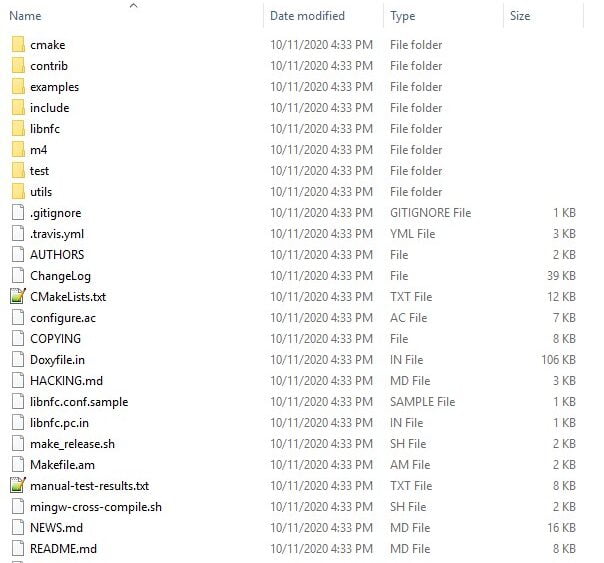
Task: Select the 'manual-test-results.txt' file name
Action: pyautogui.click(x=90, y=486)
